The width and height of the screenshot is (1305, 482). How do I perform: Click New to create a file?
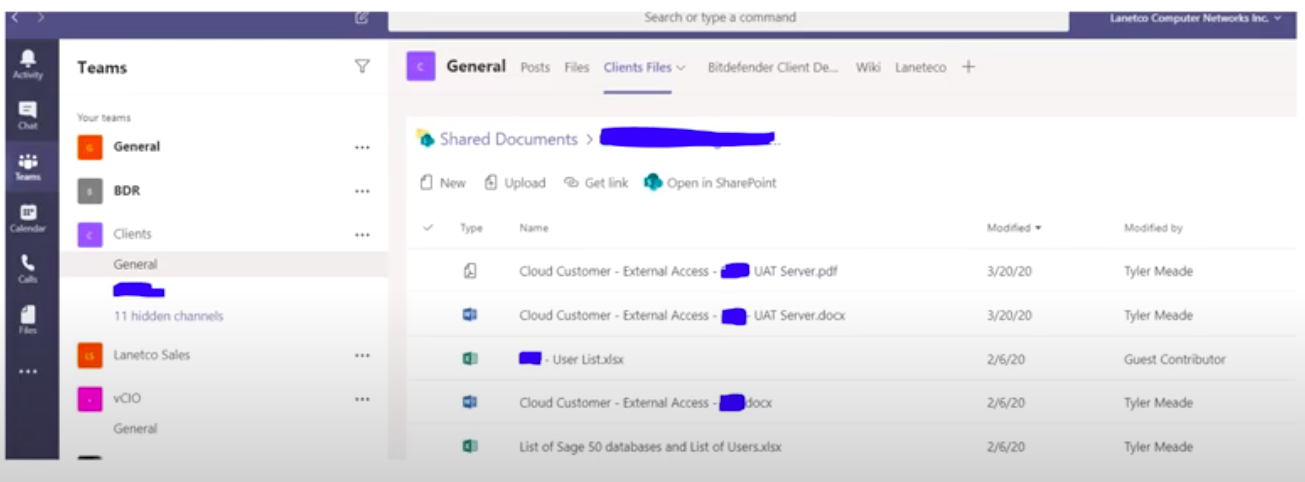coord(443,183)
